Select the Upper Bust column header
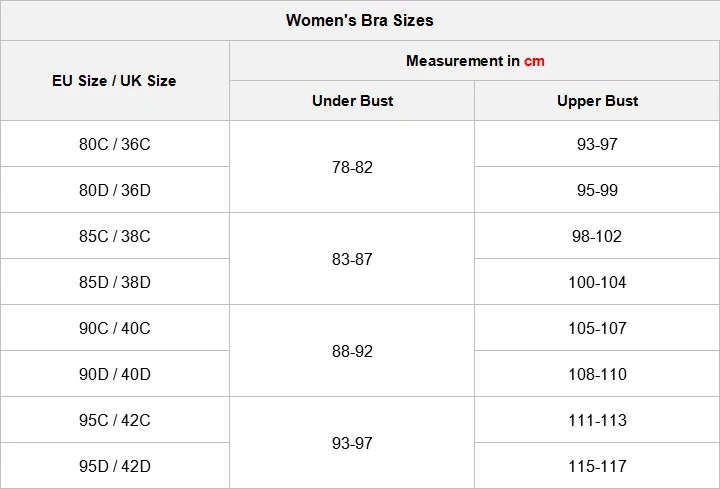 tap(597, 101)
